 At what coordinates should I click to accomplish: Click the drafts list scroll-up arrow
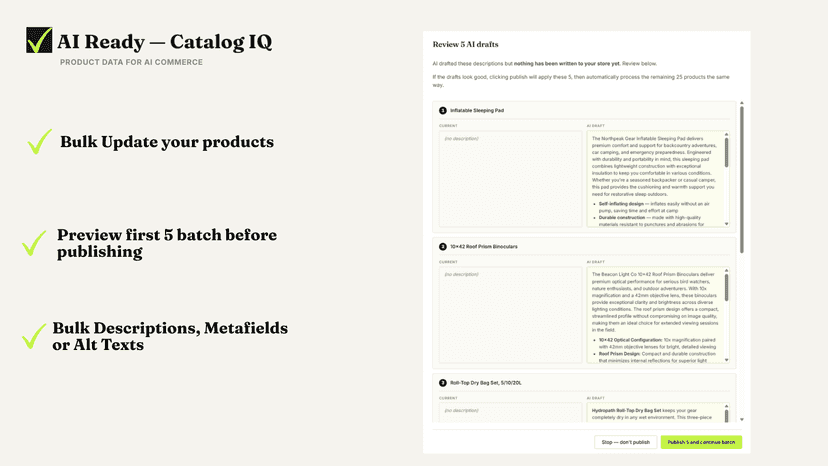click(x=742, y=103)
